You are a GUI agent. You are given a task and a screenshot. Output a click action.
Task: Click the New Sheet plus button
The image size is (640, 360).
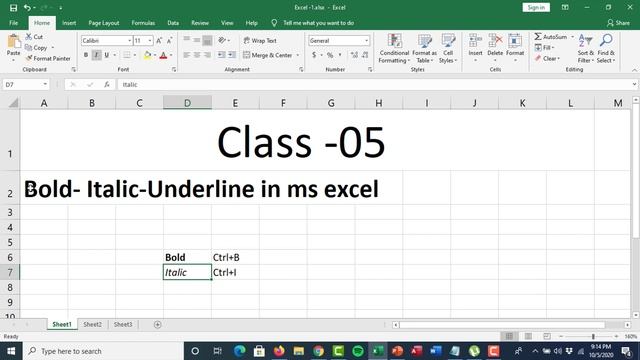pos(158,324)
